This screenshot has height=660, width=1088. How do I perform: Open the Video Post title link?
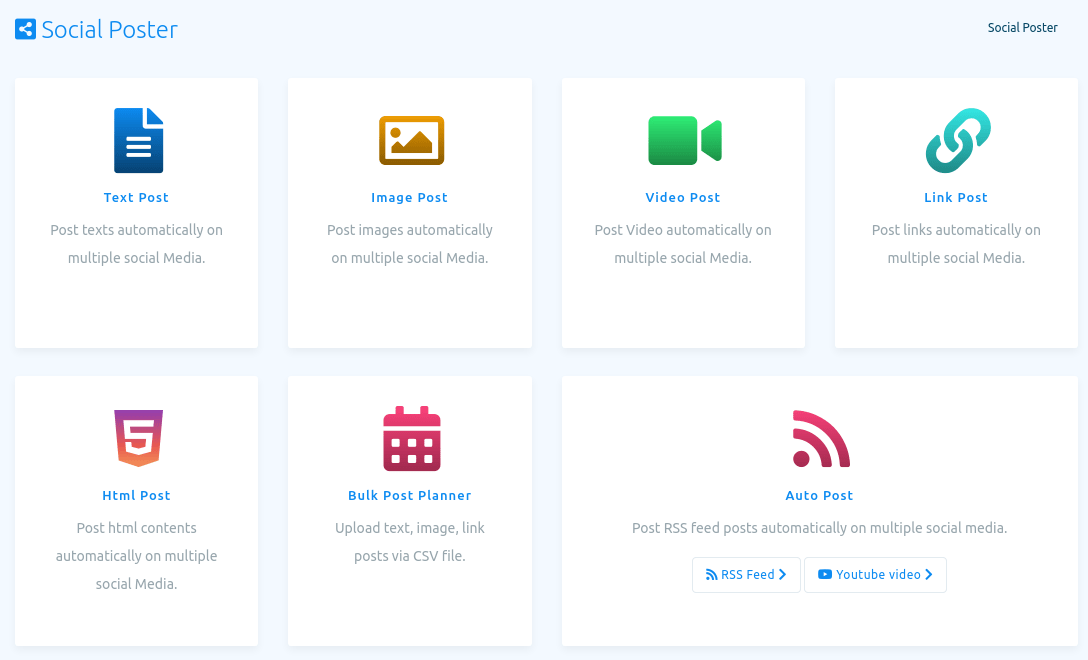pos(683,198)
